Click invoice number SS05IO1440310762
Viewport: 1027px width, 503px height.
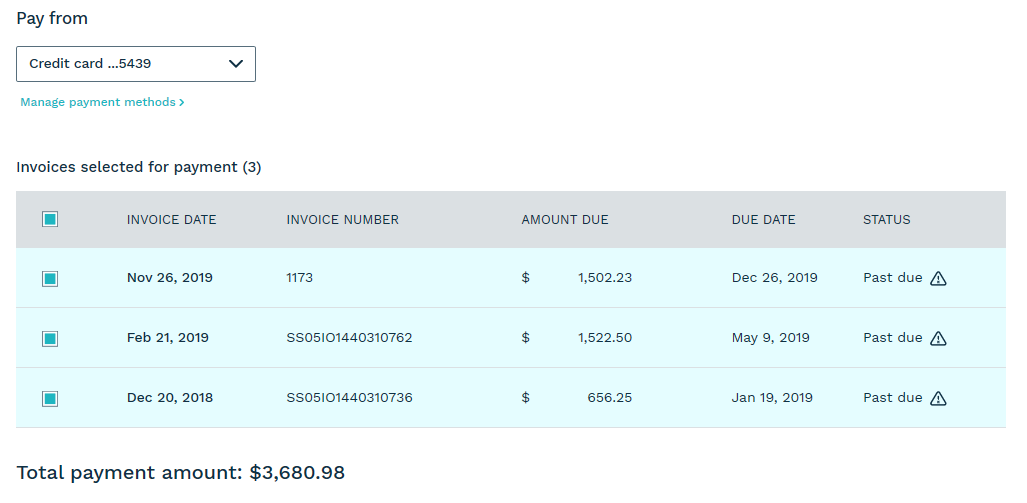[x=349, y=338]
